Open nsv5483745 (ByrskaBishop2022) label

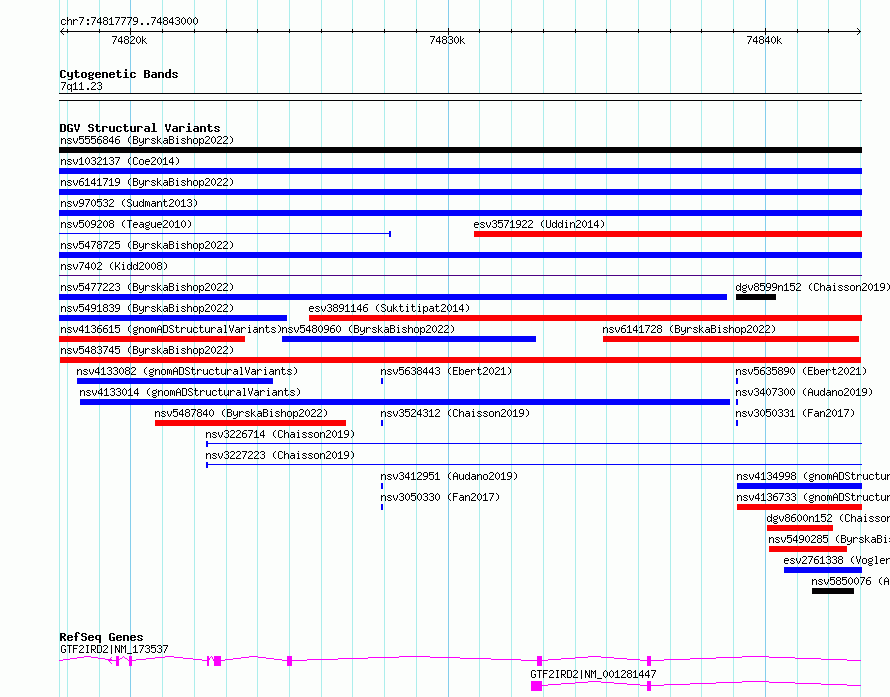point(147,350)
